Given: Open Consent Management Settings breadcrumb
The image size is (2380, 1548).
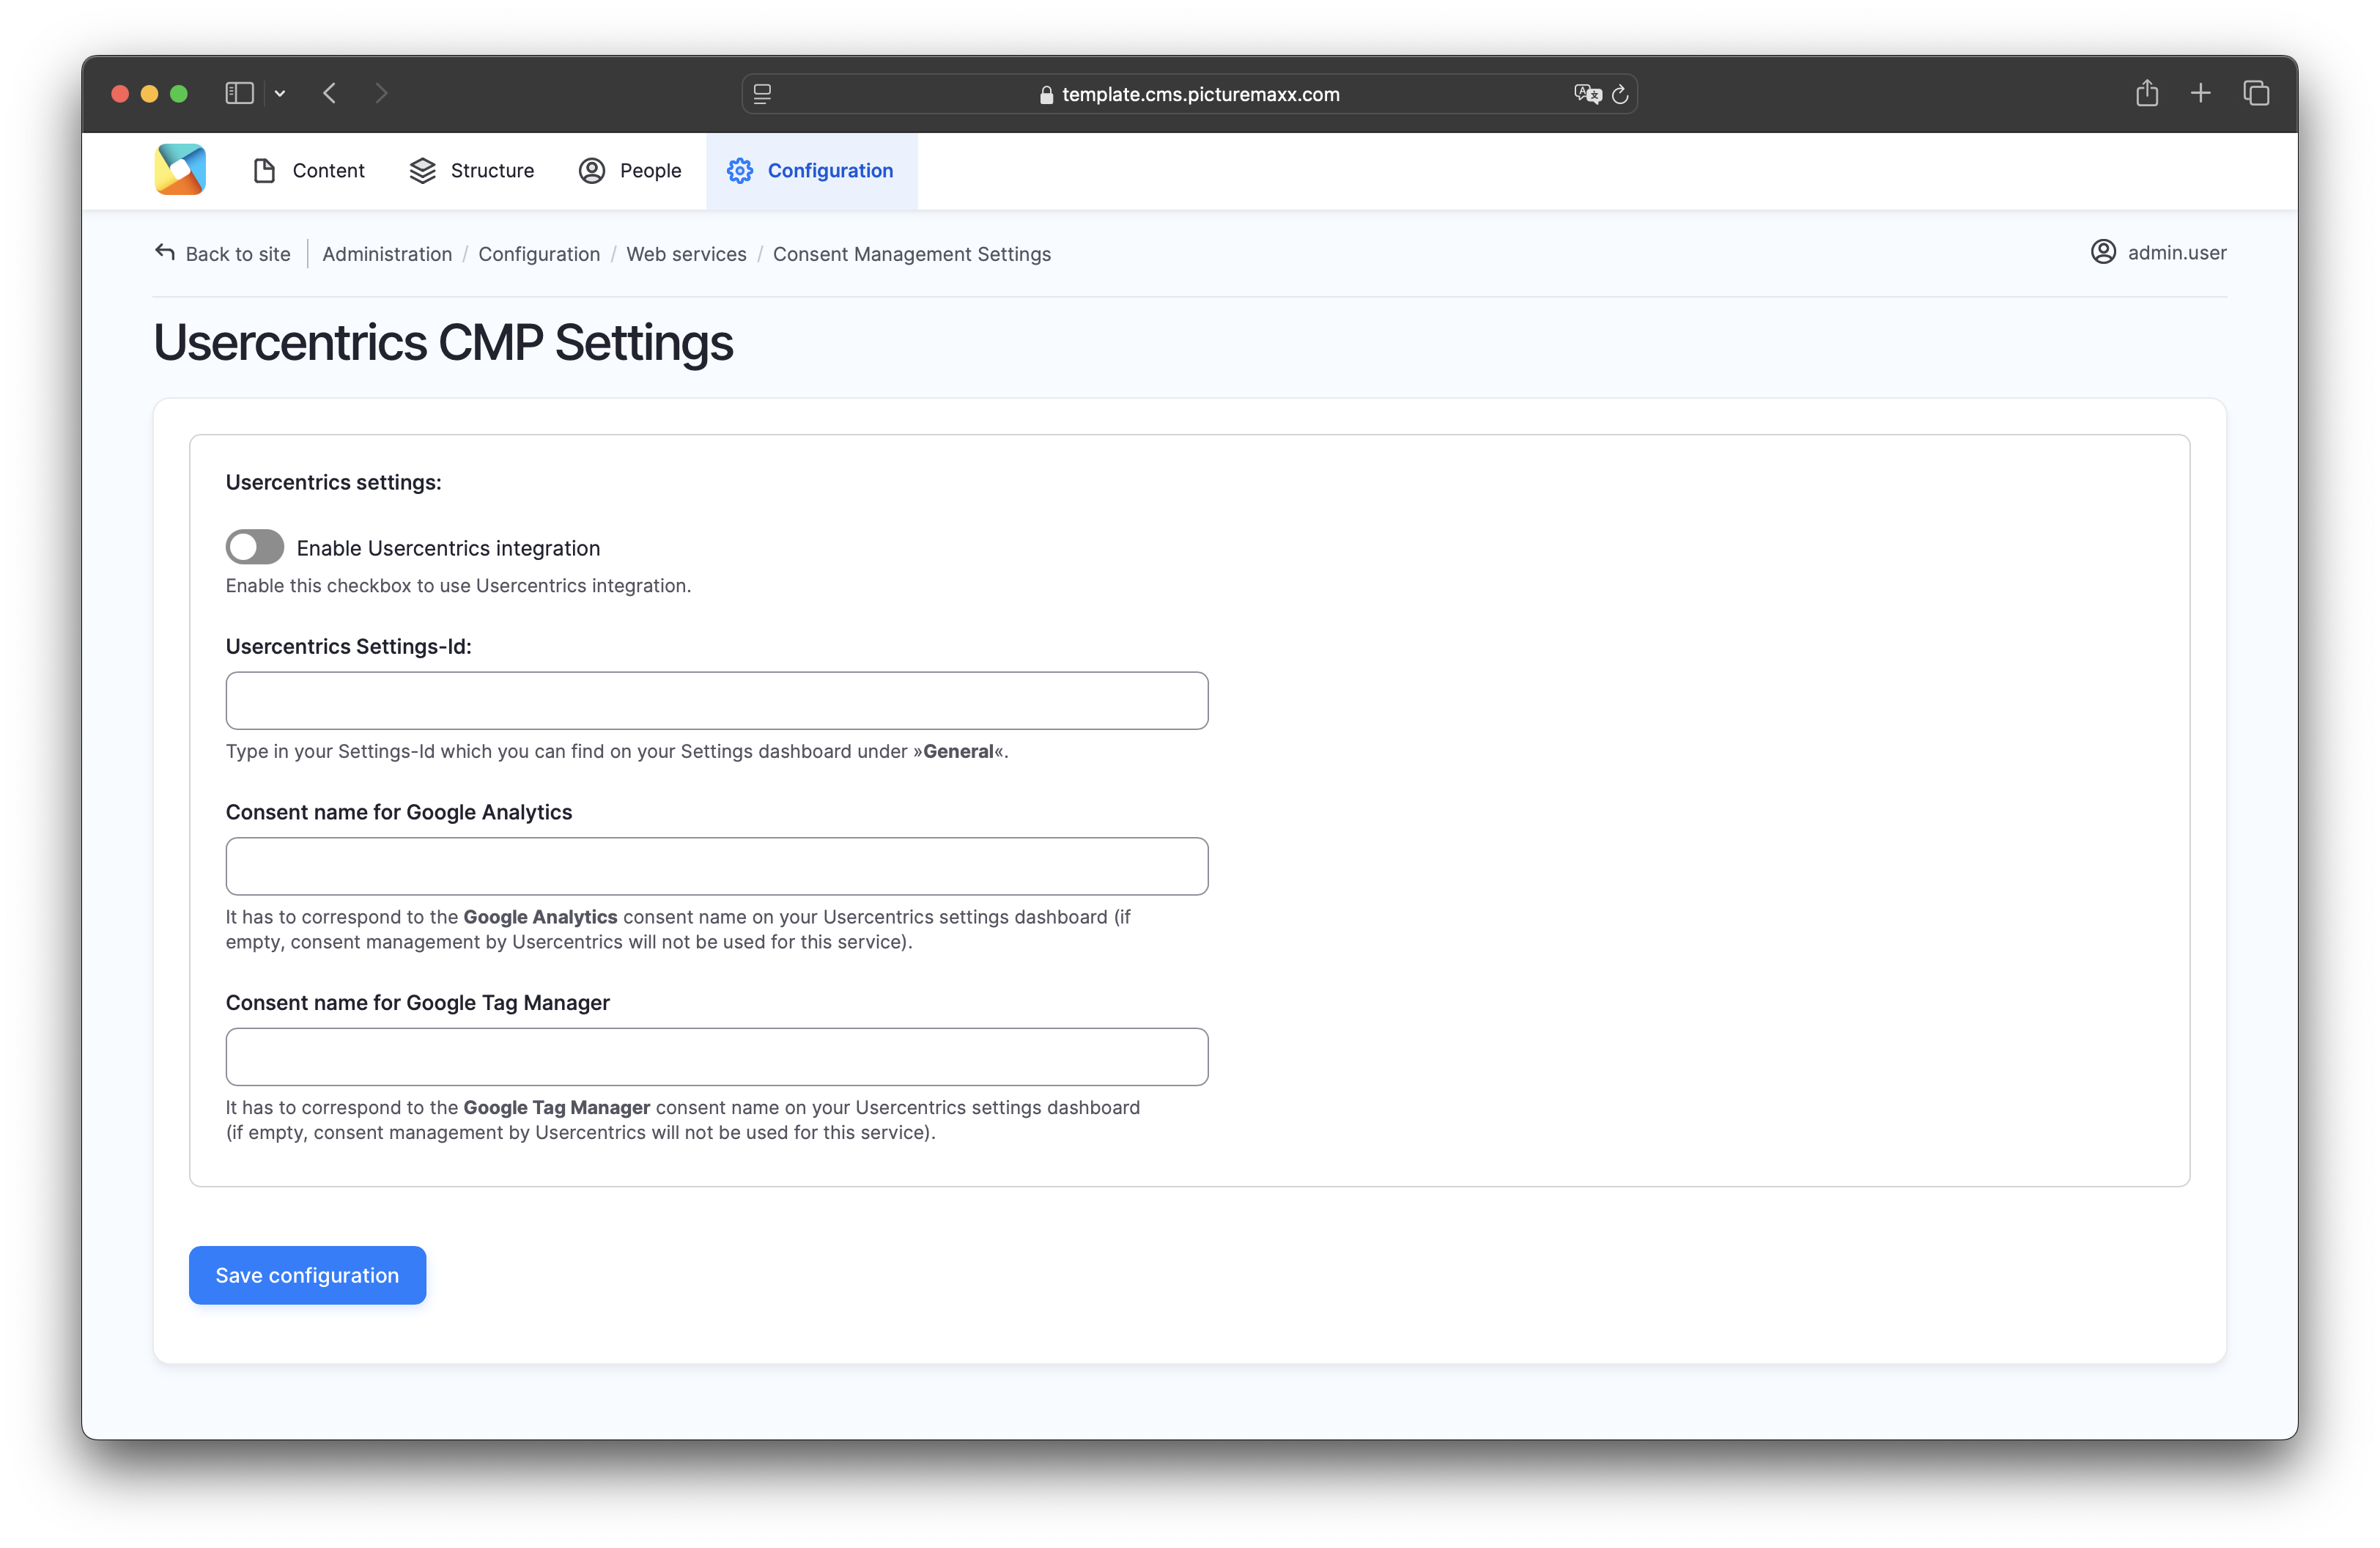Looking at the screenshot, I should click(911, 254).
